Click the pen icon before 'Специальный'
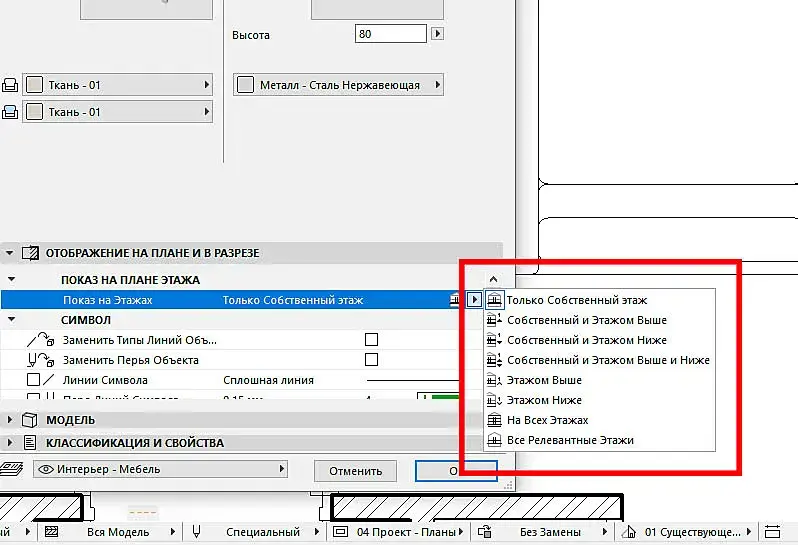 pyautogui.click(x=196, y=532)
